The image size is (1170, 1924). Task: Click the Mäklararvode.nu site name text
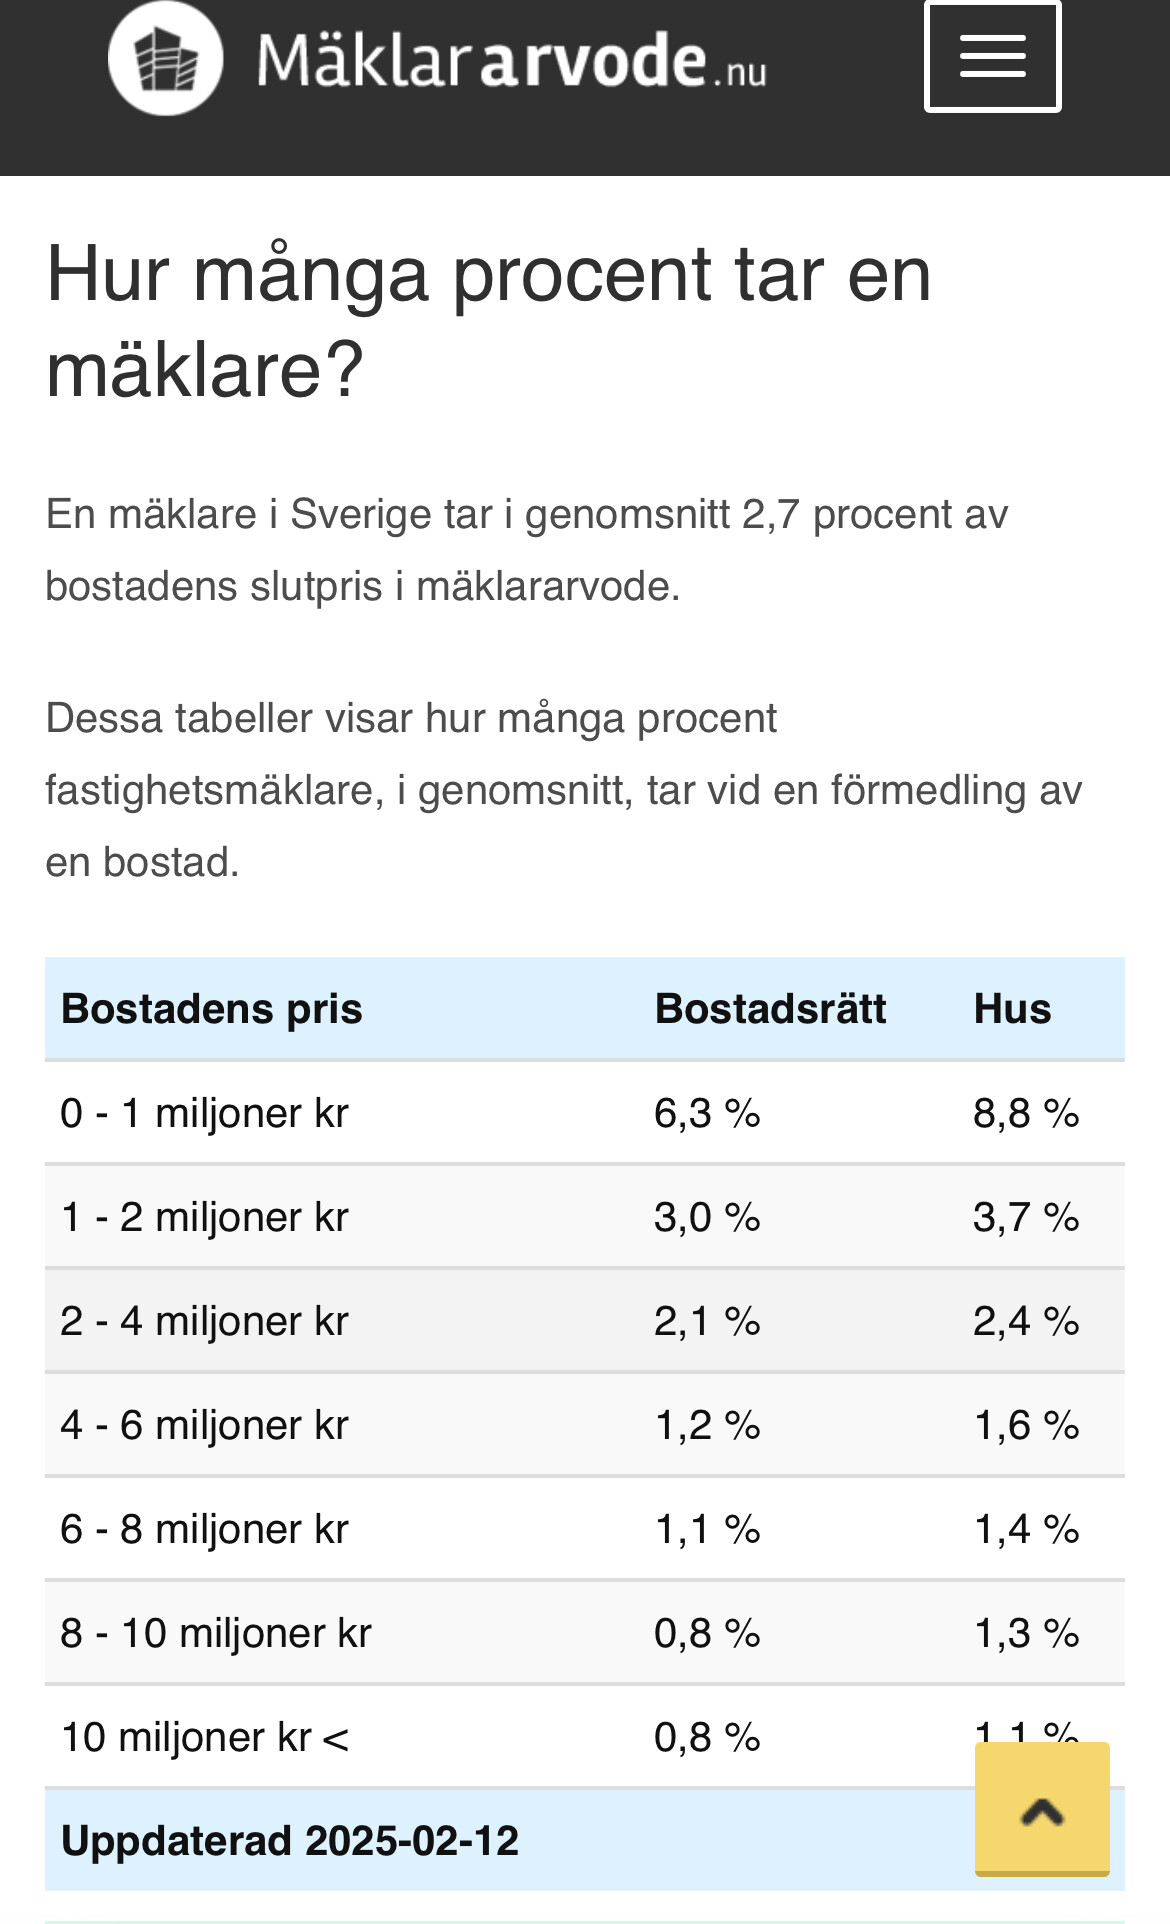click(x=511, y=60)
